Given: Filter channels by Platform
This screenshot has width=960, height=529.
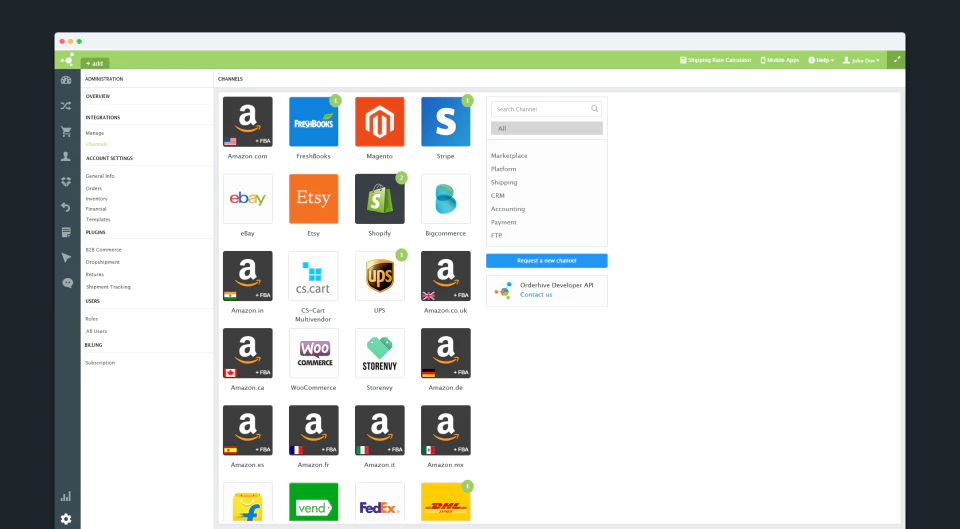Looking at the screenshot, I should click(503, 169).
